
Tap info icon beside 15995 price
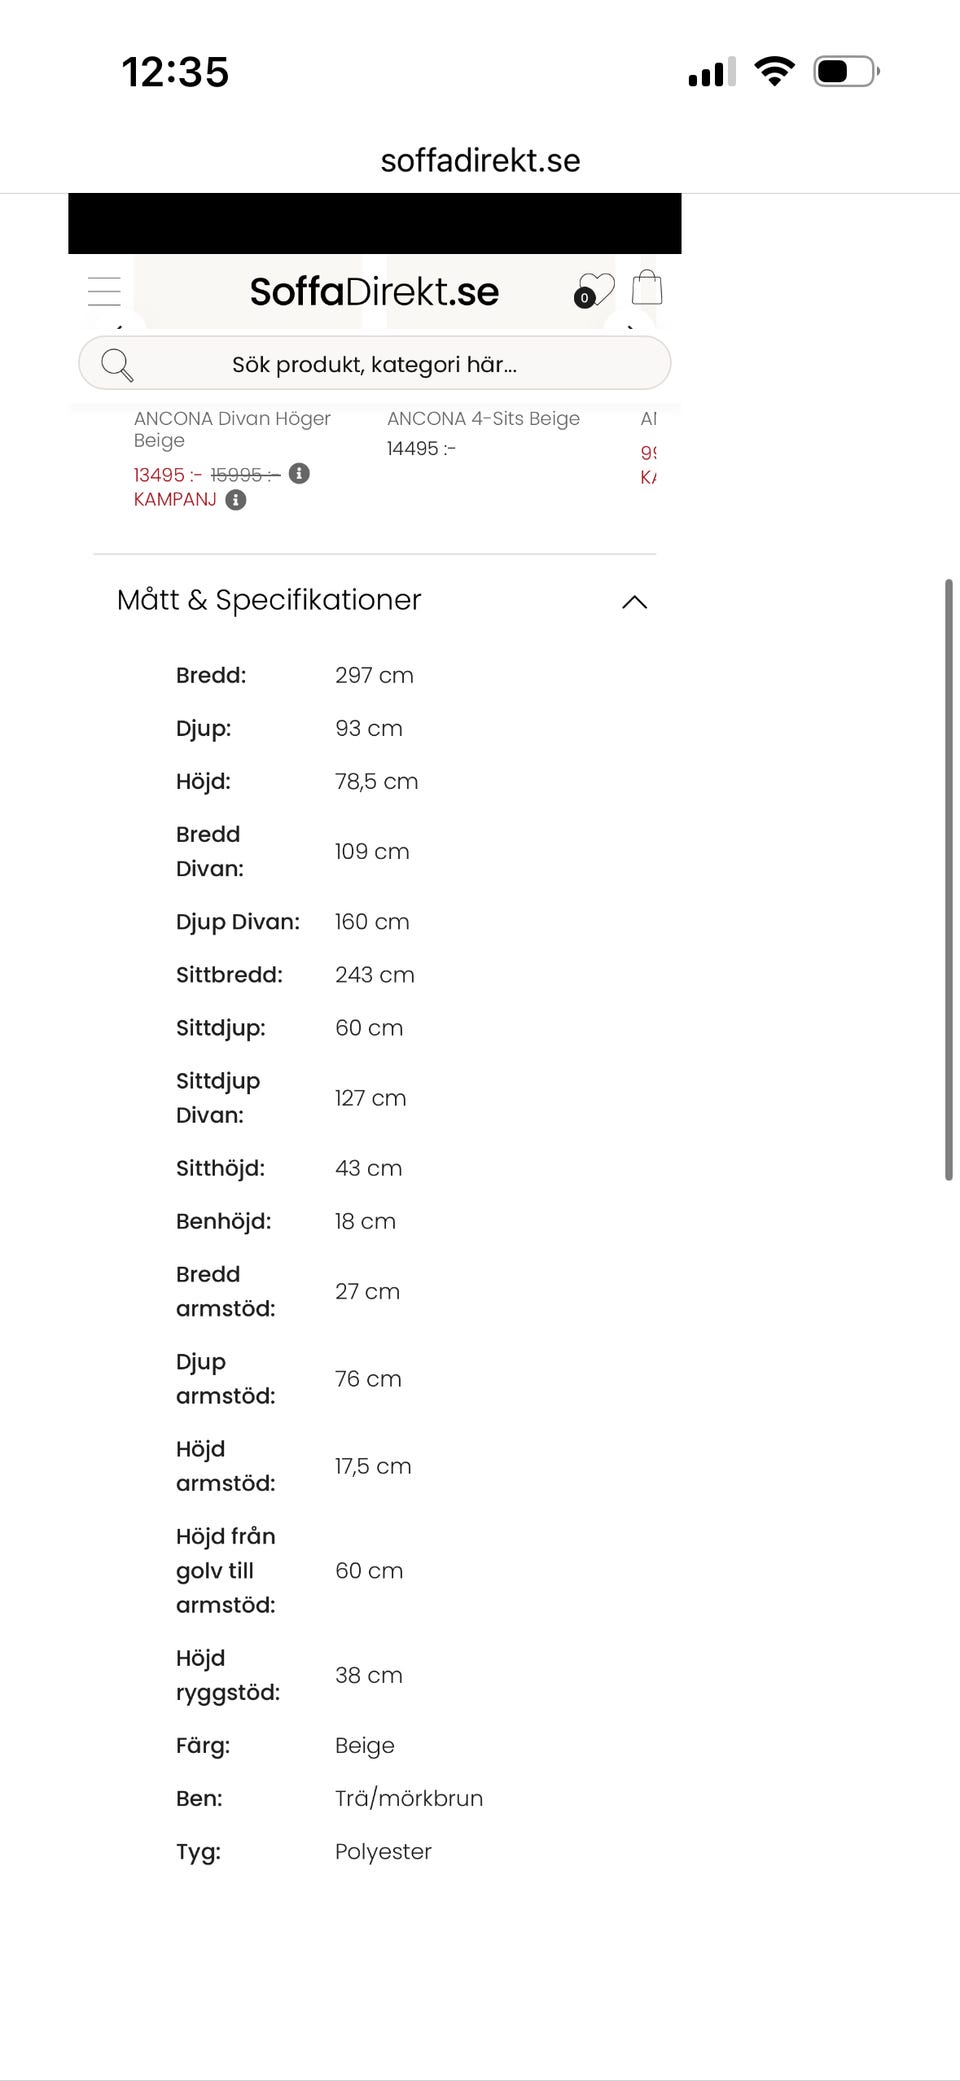click(299, 473)
